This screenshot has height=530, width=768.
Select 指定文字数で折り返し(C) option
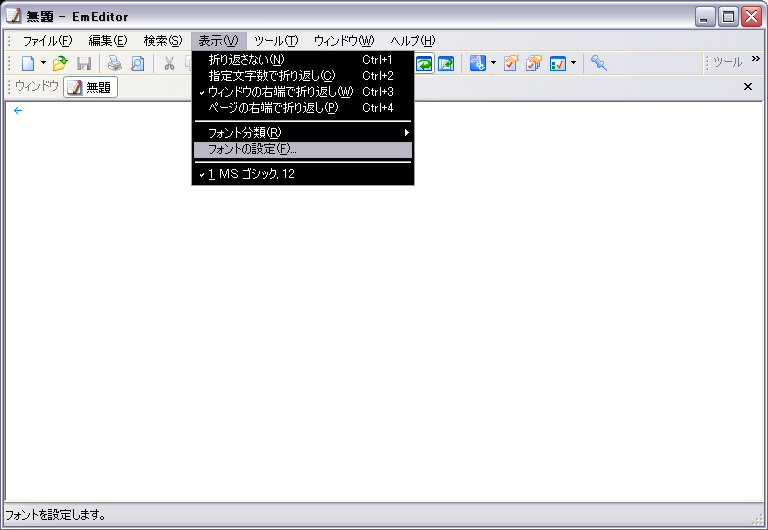pyautogui.click(x=303, y=76)
